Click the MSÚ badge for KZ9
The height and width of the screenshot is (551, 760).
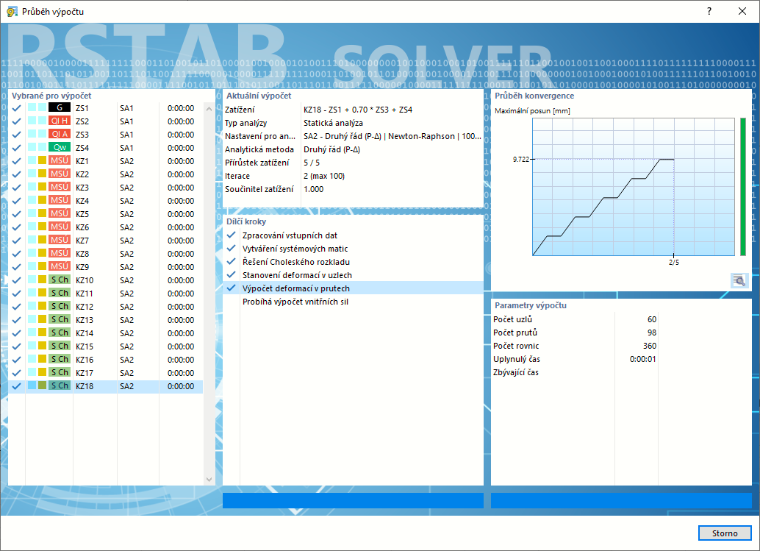point(59,267)
